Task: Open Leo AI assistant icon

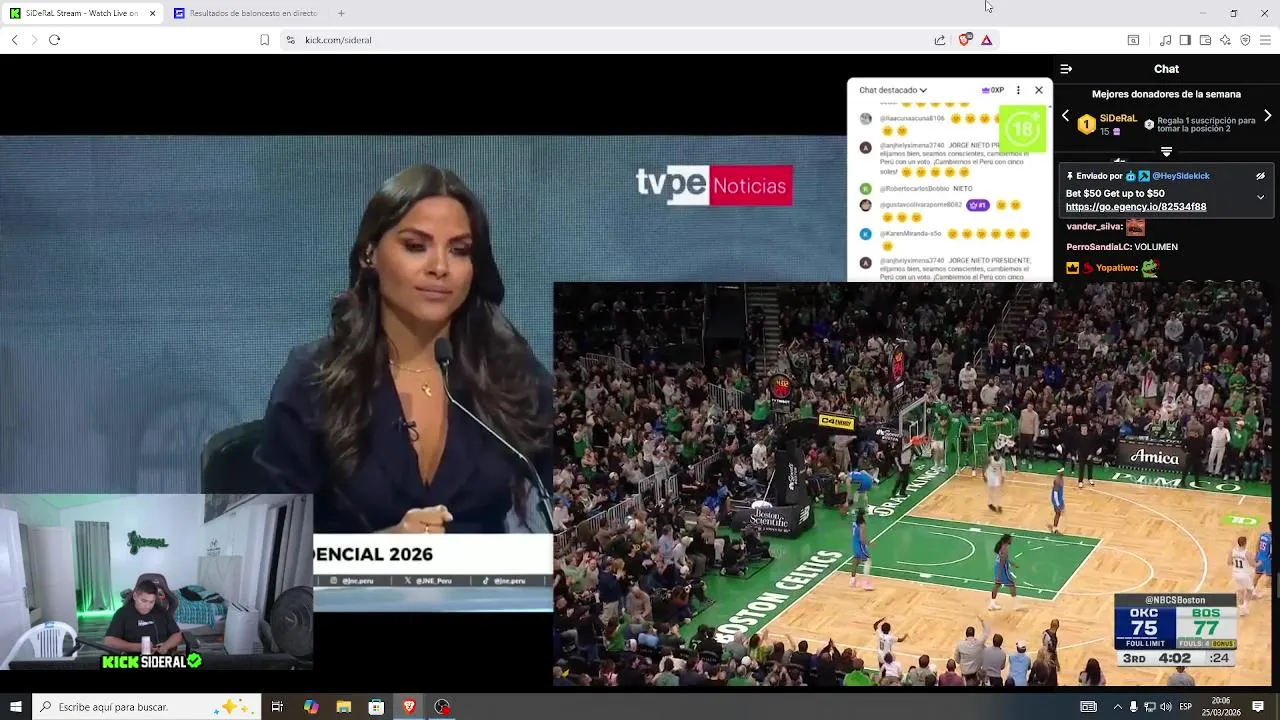Action: pyautogui.click(x=1225, y=40)
